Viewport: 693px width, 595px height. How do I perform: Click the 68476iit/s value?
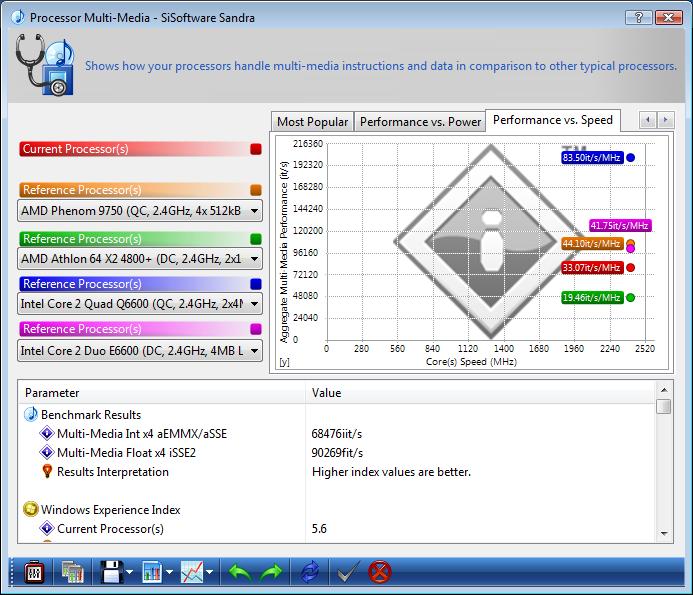(x=337, y=434)
